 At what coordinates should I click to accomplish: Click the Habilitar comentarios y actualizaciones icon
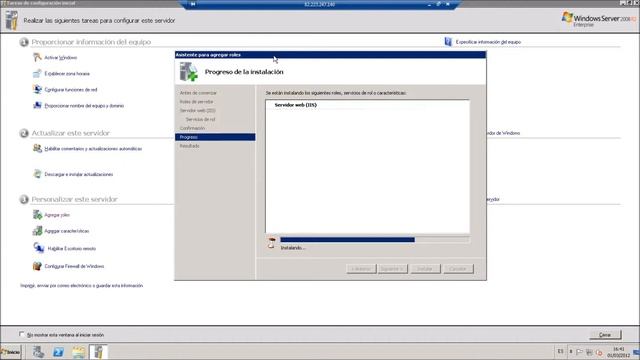pos(37,149)
